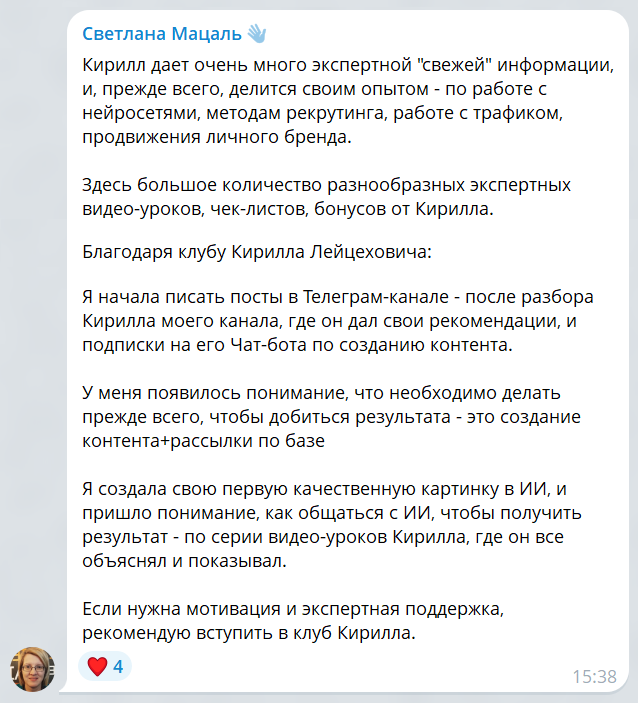Click the reaction count number 4

(x=118, y=667)
